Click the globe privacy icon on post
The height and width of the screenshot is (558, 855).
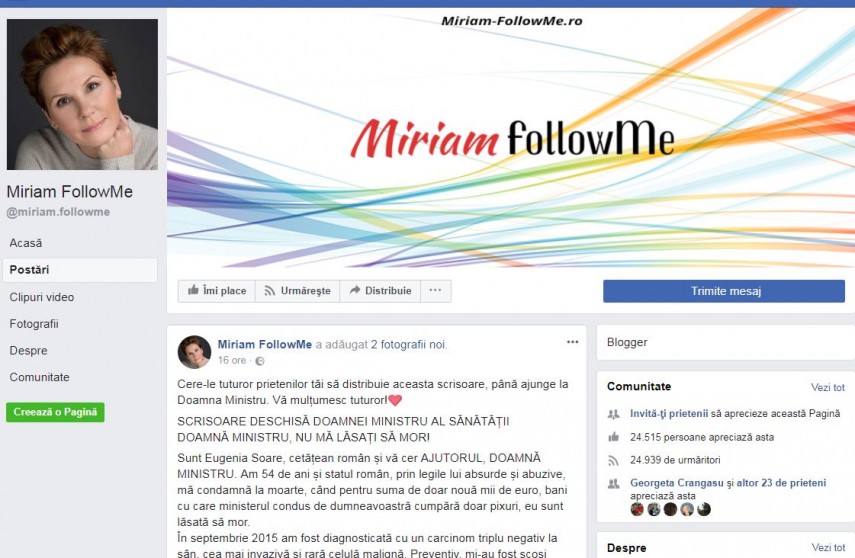pos(260,361)
